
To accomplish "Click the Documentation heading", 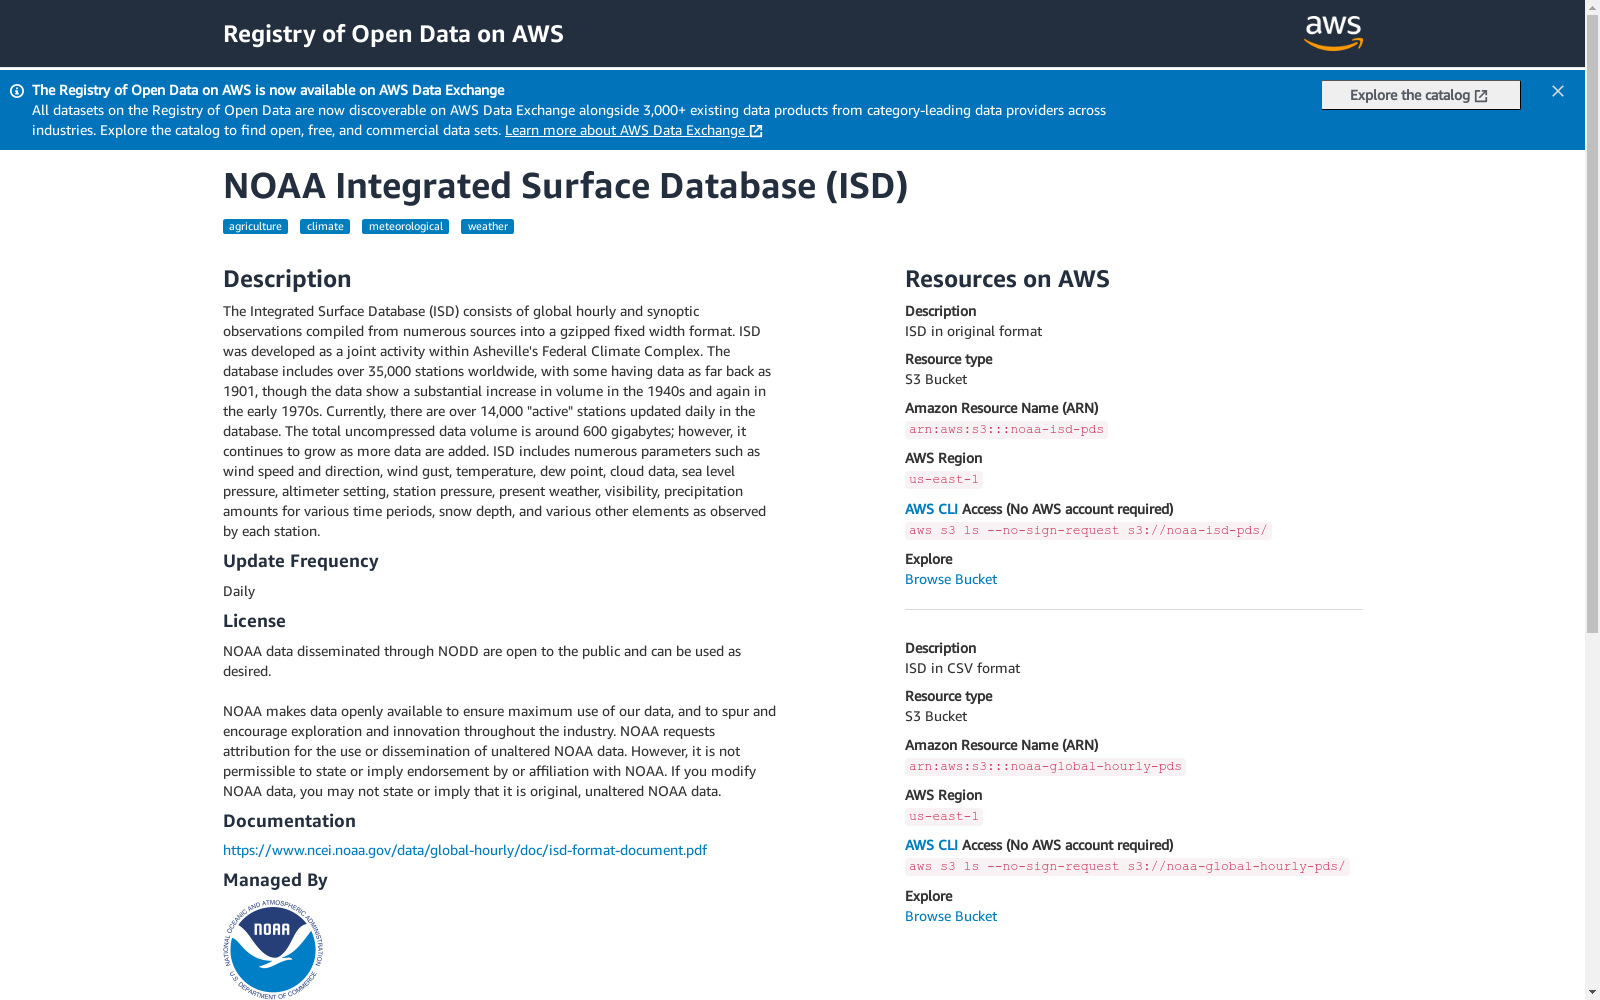I will (x=289, y=821).
